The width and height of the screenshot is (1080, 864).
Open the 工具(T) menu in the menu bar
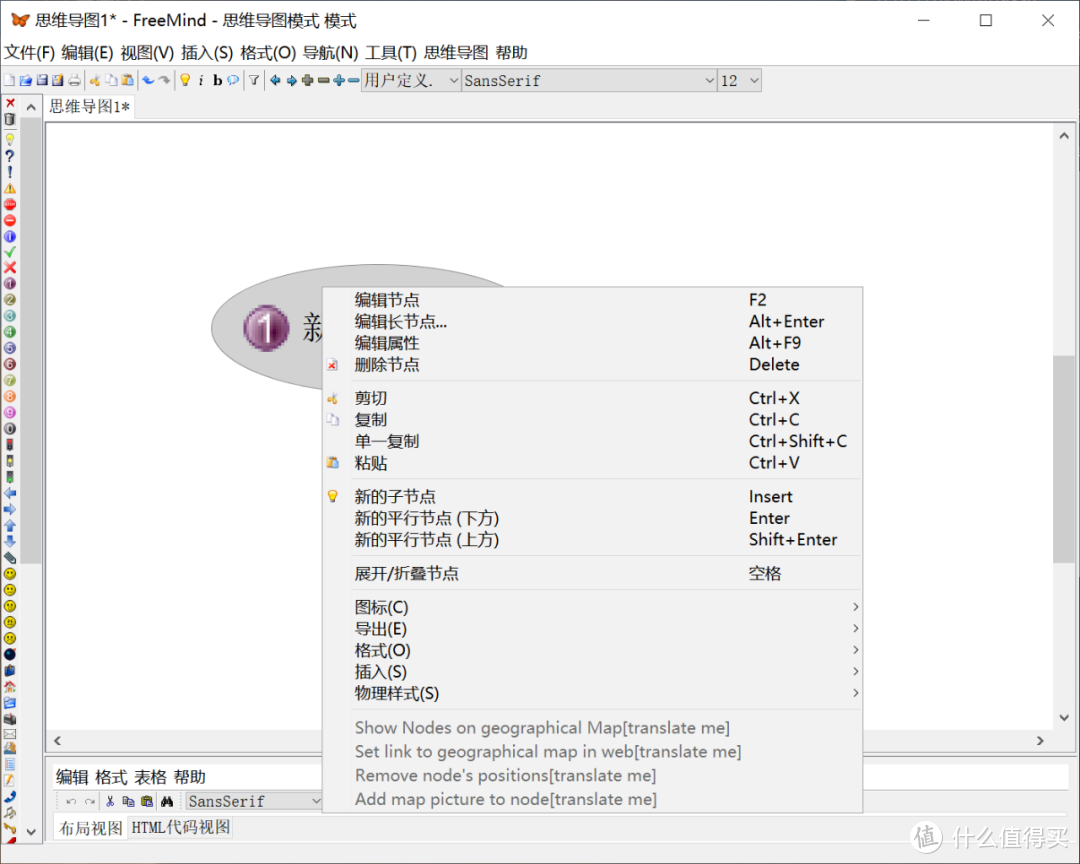(x=390, y=52)
